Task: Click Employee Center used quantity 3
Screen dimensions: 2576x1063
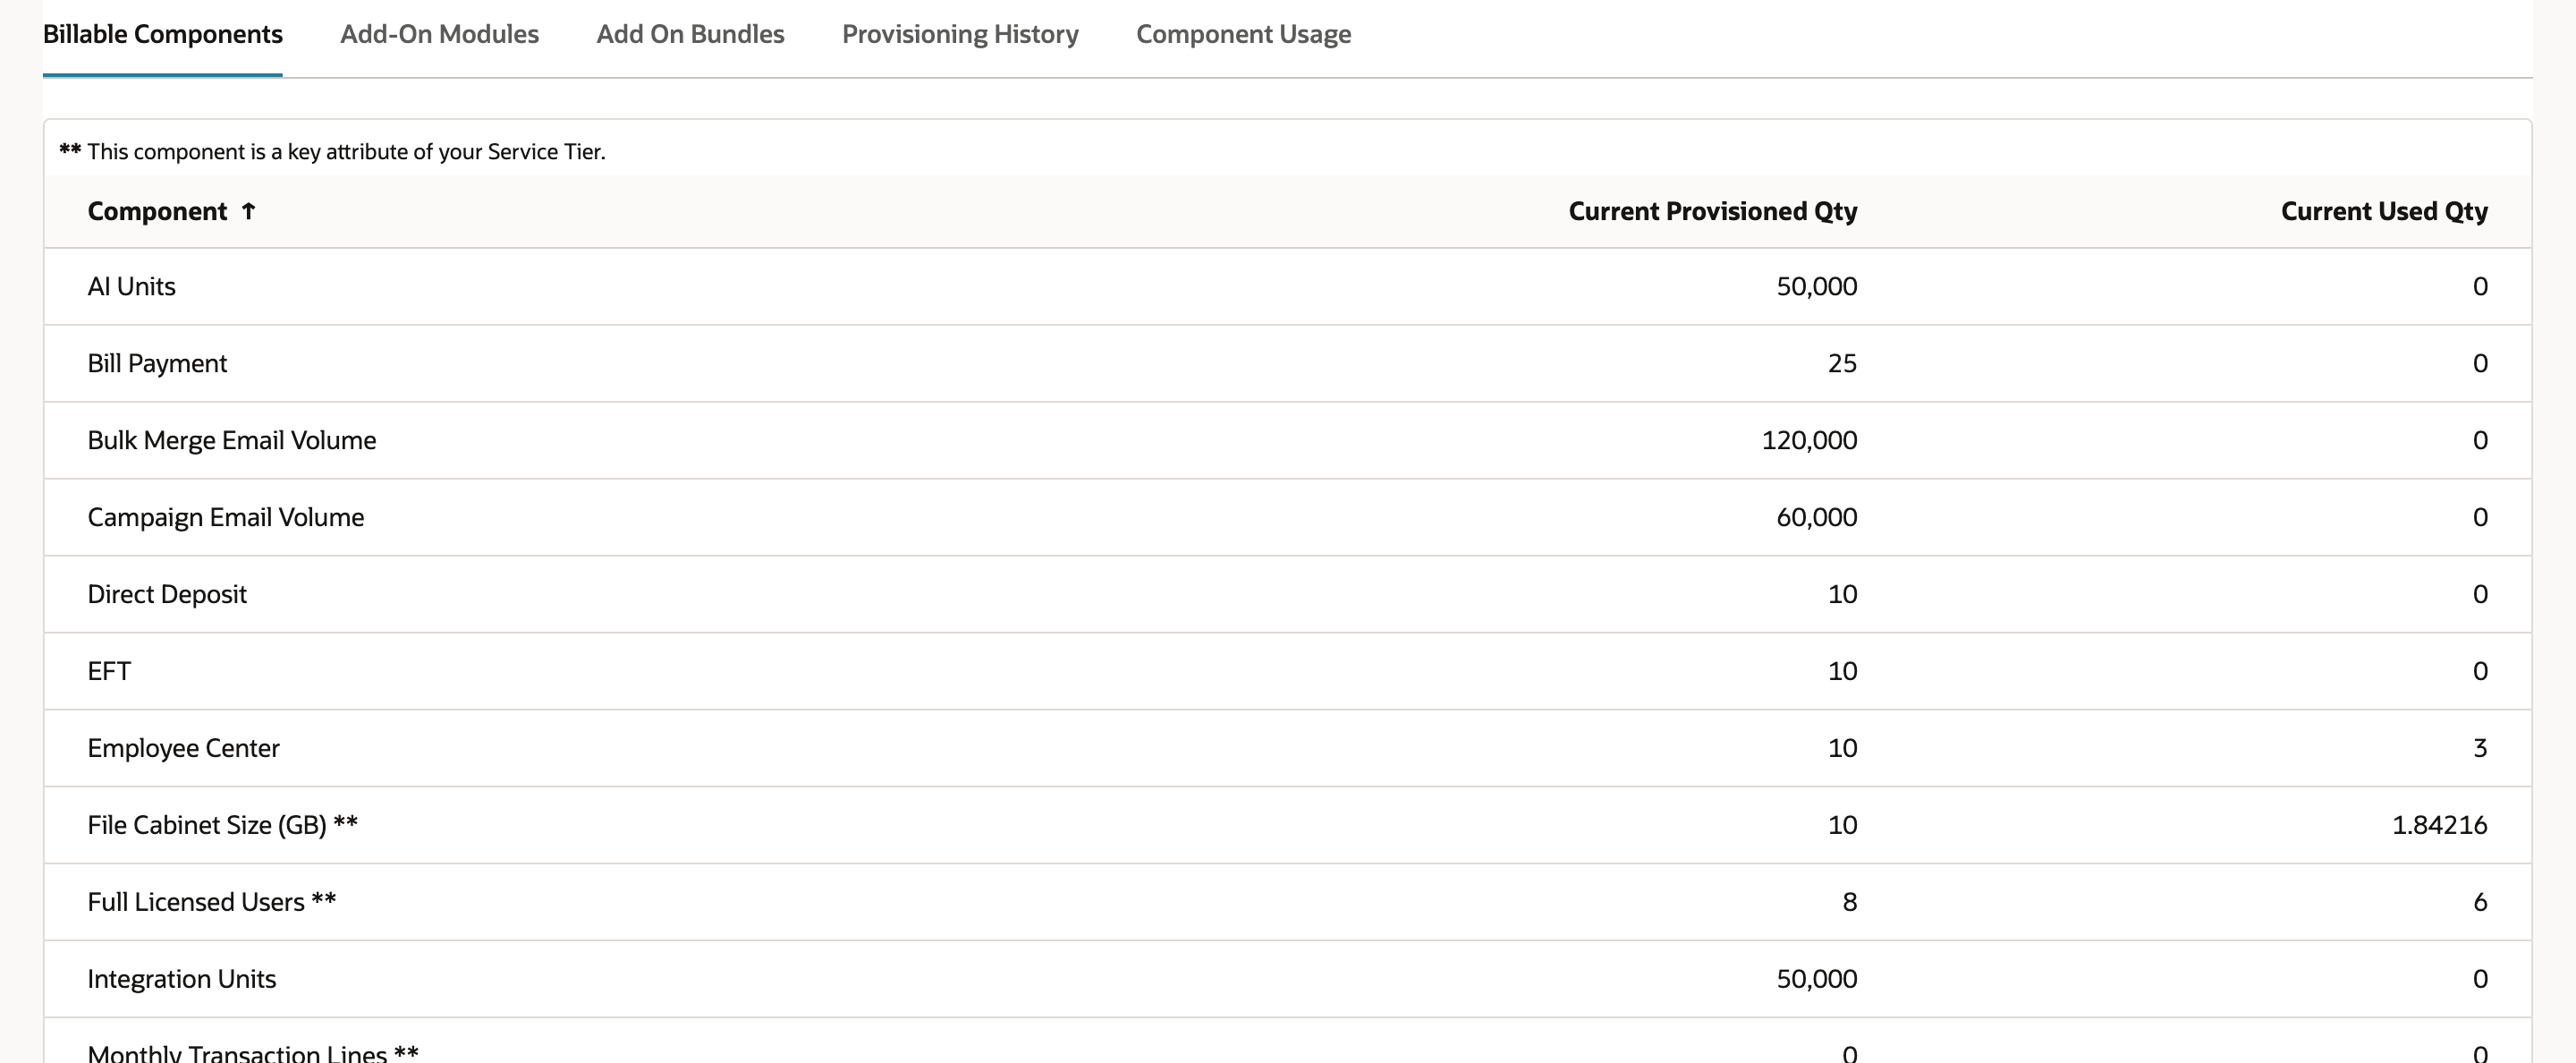Action: [x=2480, y=748]
